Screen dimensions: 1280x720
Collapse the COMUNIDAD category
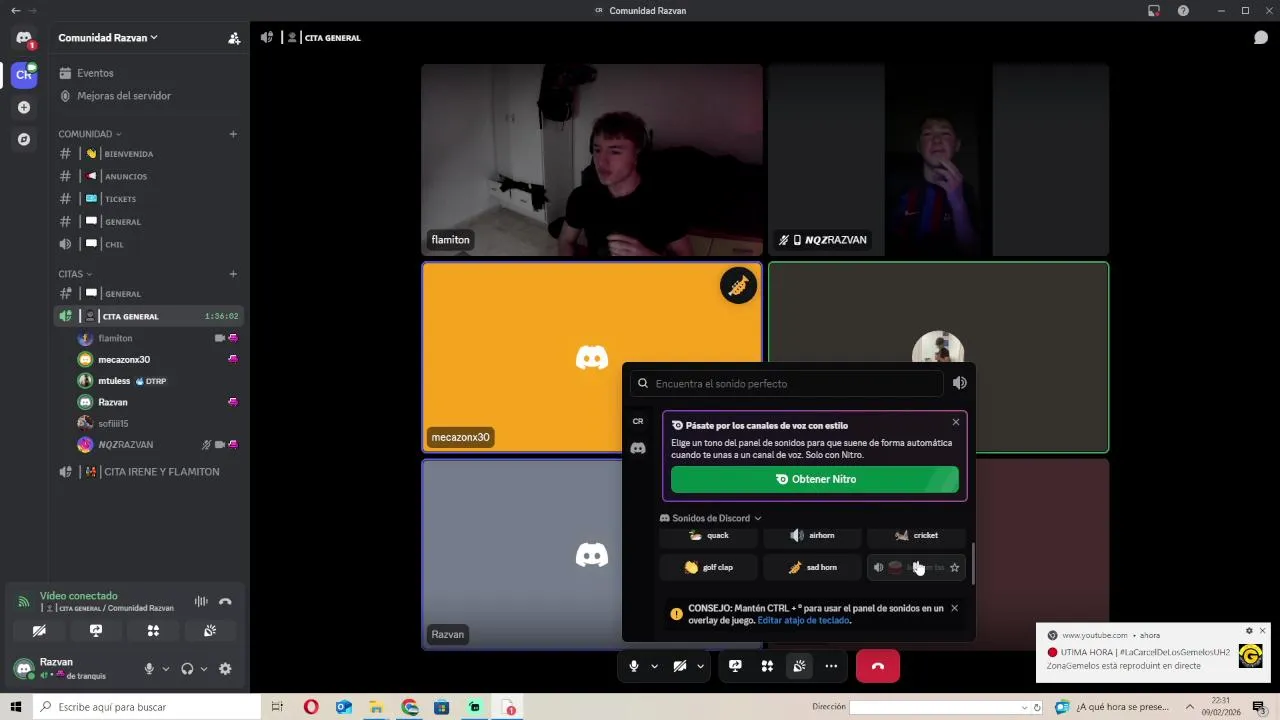pyautogui.click(x=89, y=134)
